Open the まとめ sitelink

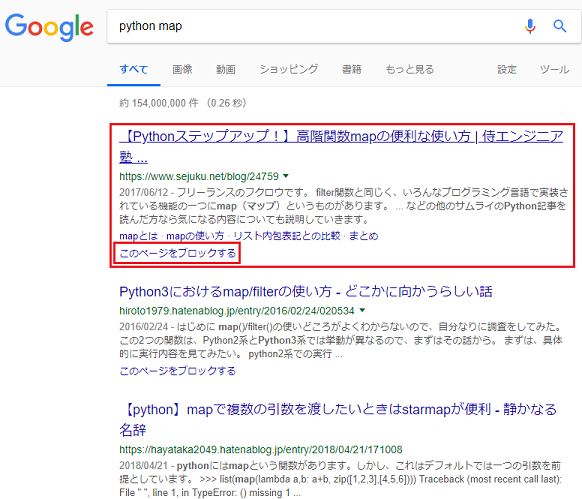tap(363, 236)
